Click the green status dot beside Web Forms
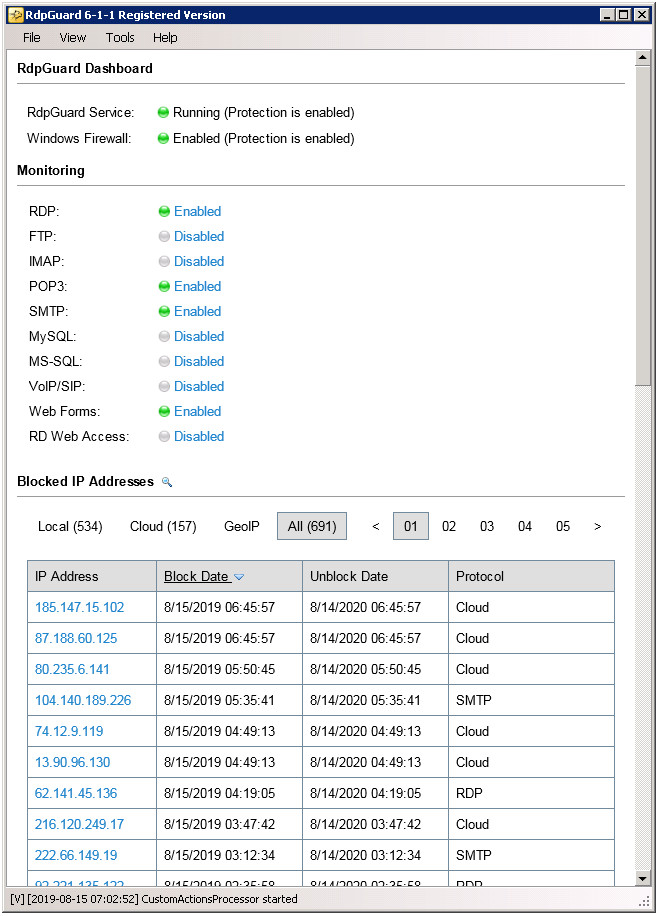Screen dimensions: 659x916 (164, 412)
